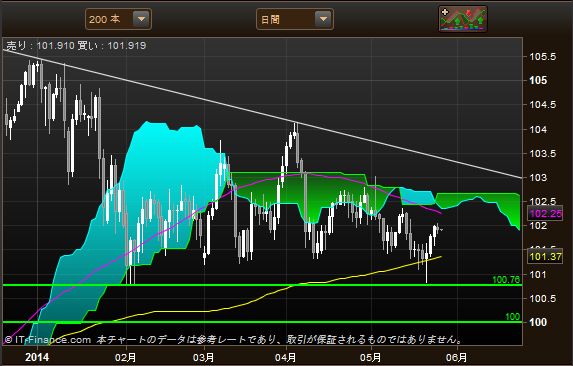573x366 pixels.
Task: Open the IT-Finance.com copyright link
Action: [x=48, y=340]
